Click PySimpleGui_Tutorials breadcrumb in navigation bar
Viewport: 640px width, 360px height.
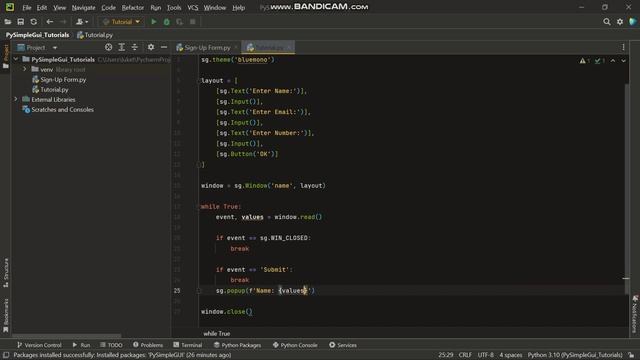(x=38, y=35)
